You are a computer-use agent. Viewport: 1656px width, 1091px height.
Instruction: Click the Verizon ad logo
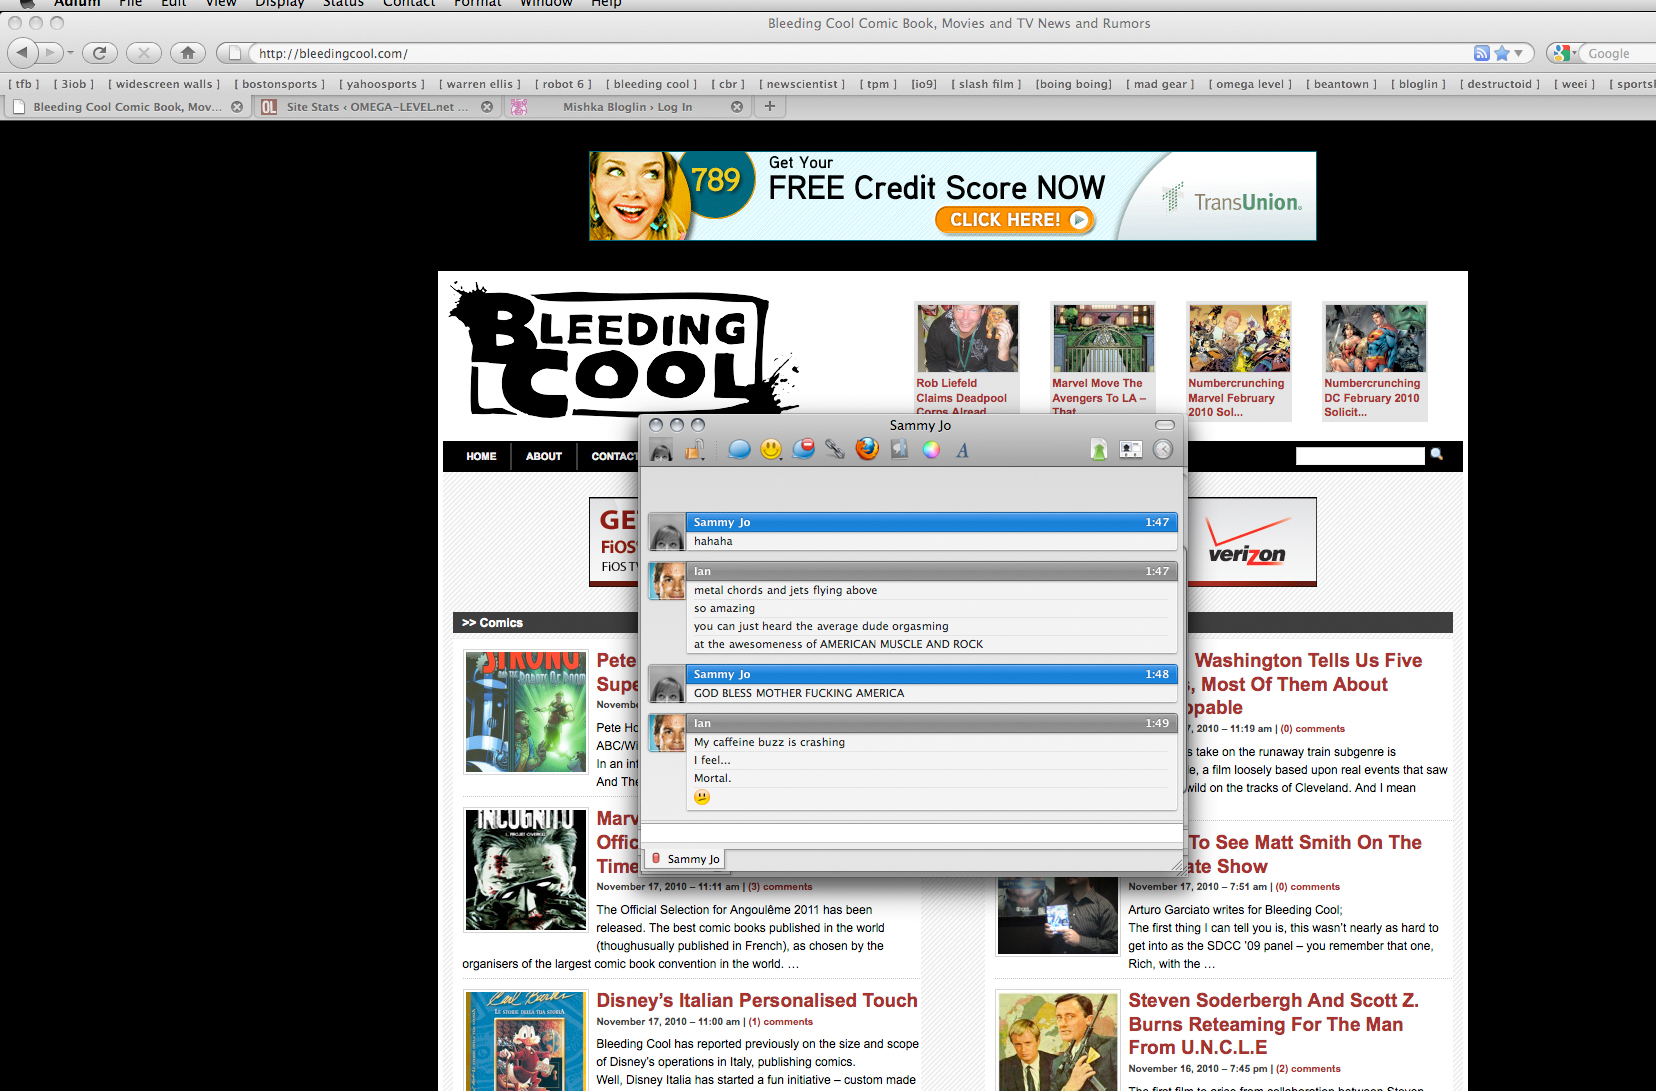(1246, 542)
